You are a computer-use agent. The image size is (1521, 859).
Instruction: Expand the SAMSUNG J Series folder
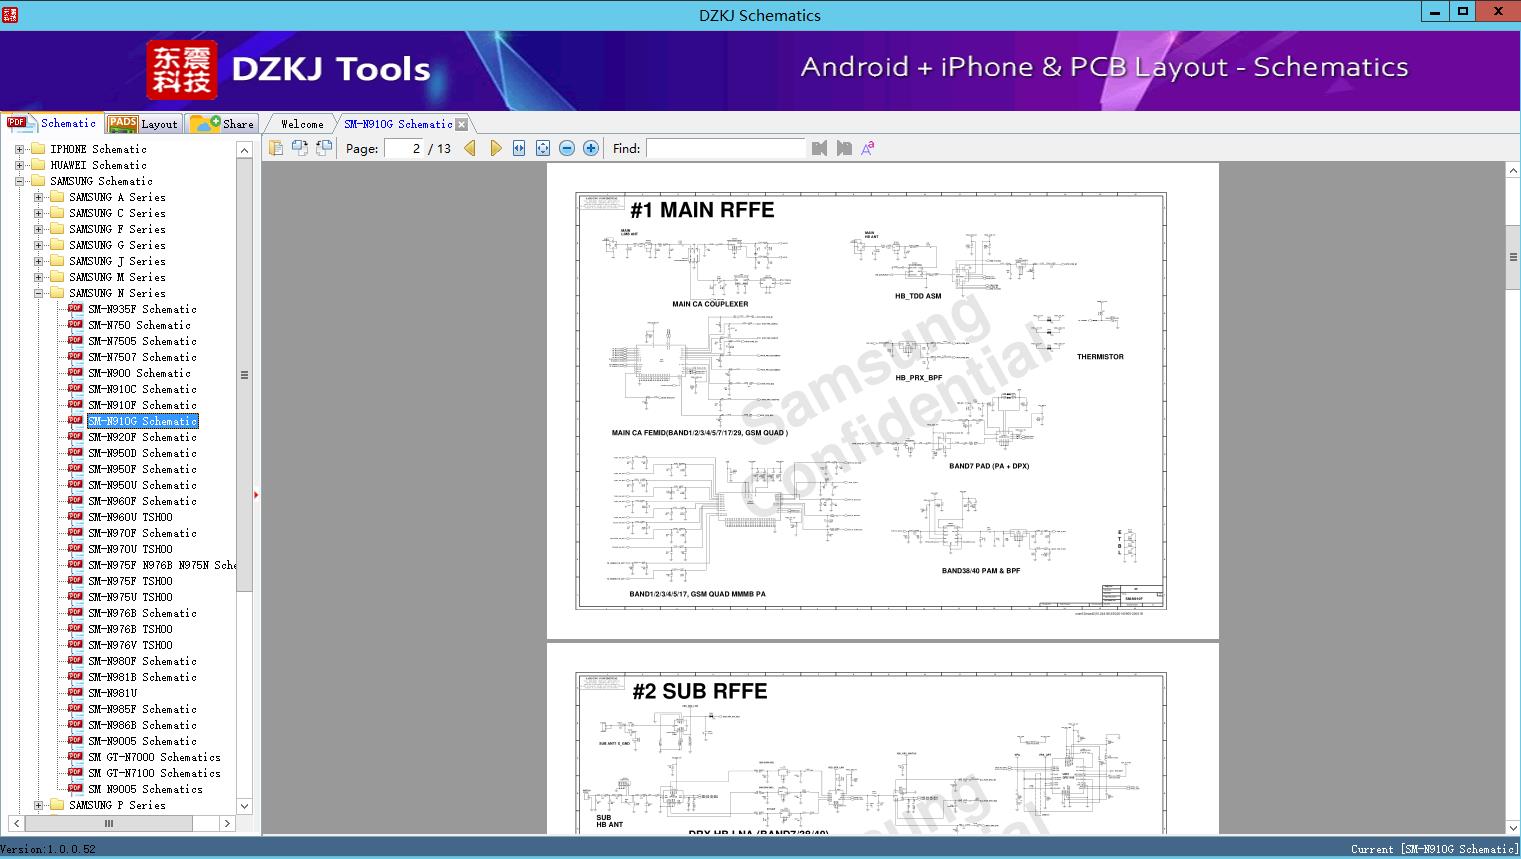coord(38,261)
